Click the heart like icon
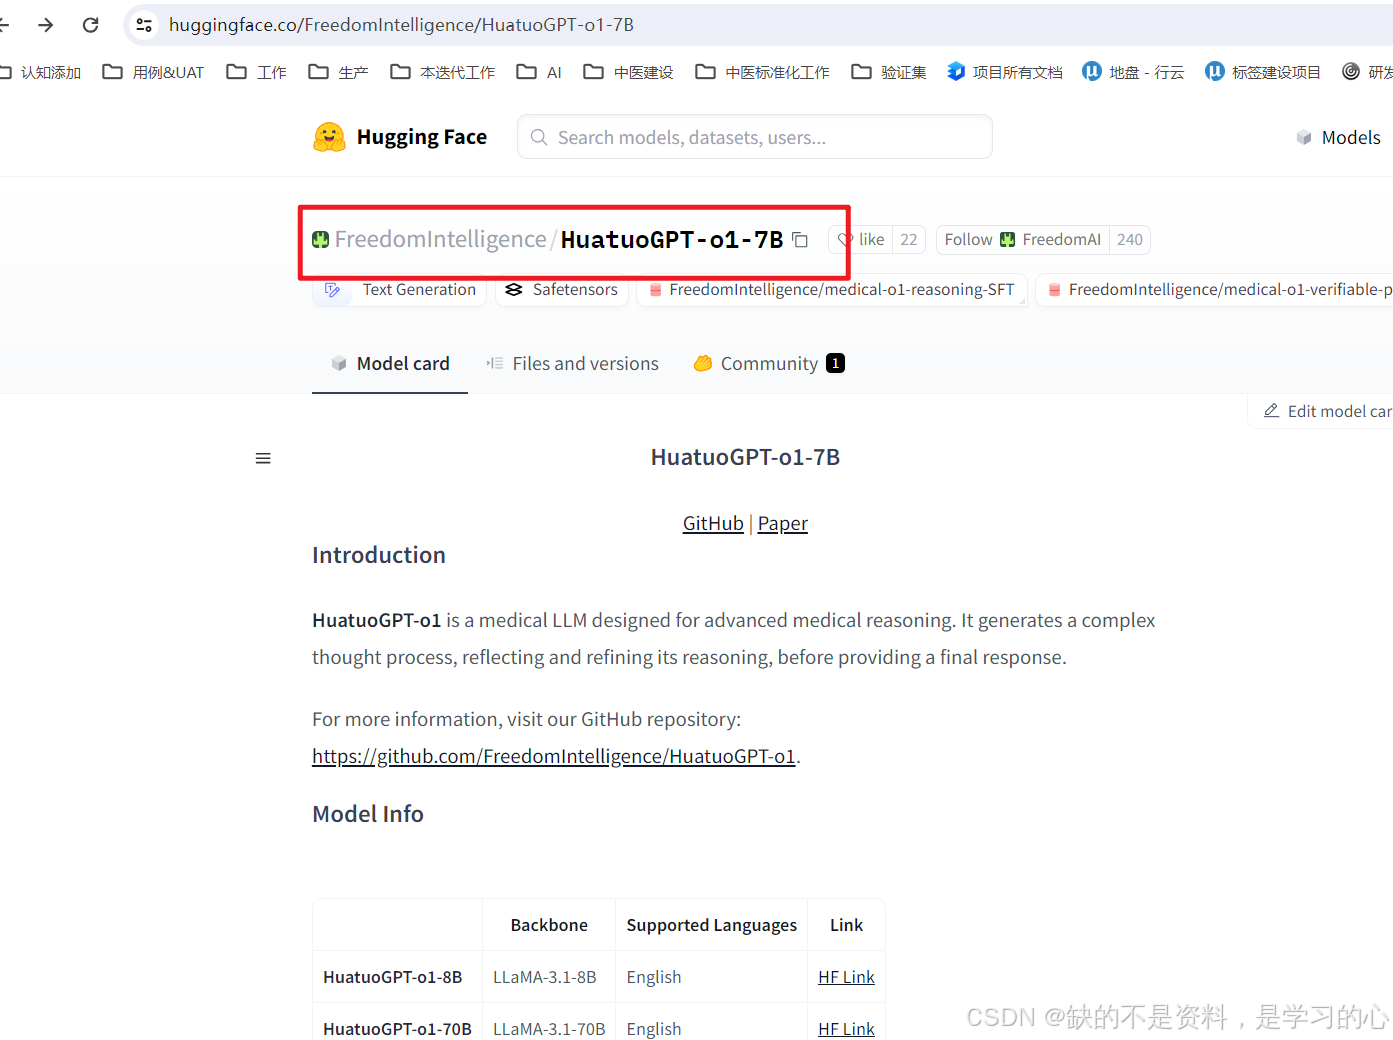 tap(846, 240)
